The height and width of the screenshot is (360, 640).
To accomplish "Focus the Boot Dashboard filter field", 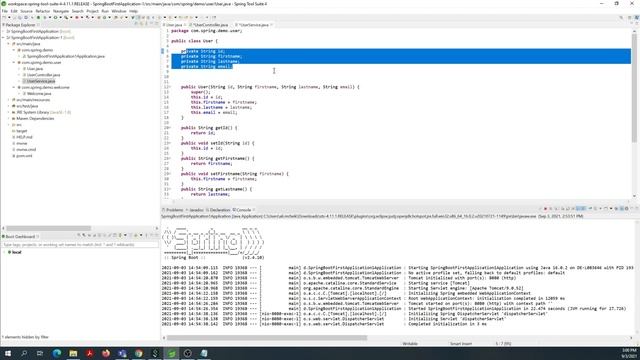I will tap(80, 244).
